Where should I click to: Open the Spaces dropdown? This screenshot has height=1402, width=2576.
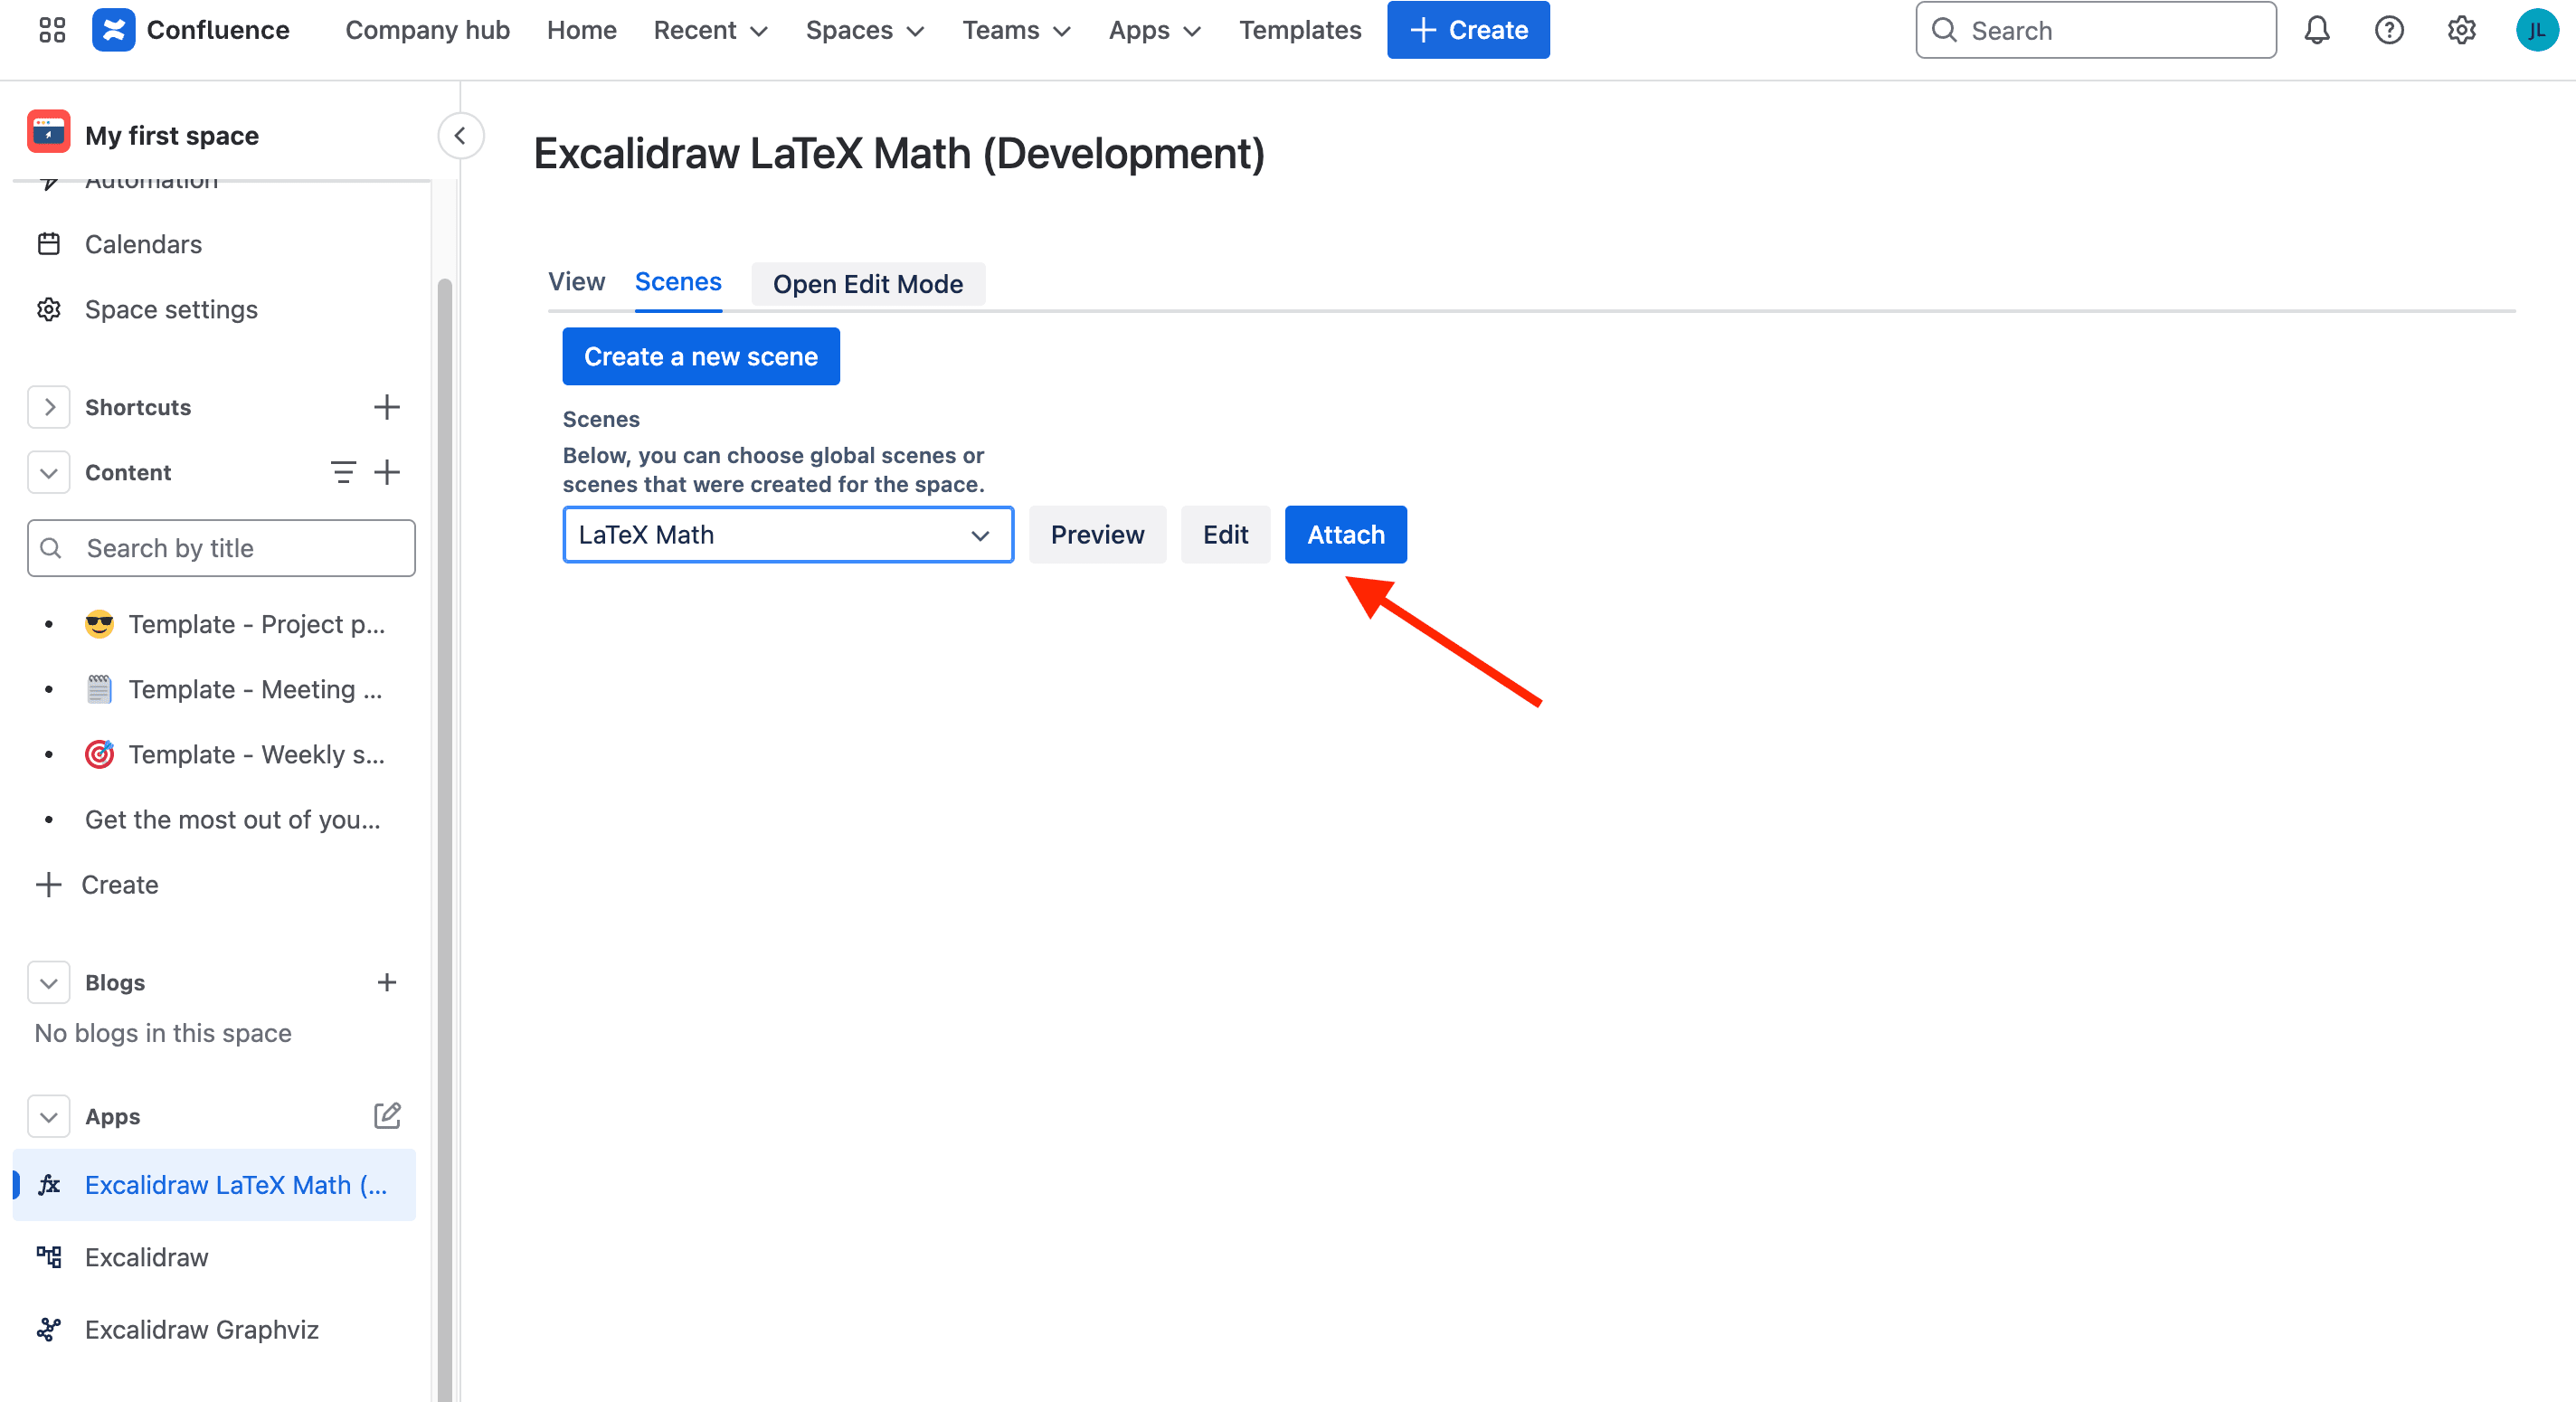click(865, 30)
